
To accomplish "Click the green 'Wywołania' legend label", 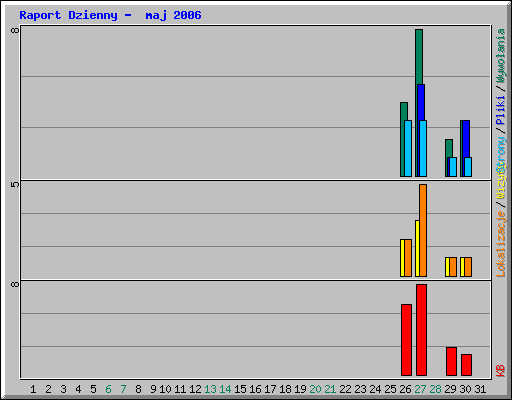I will [x=501, y=56].
